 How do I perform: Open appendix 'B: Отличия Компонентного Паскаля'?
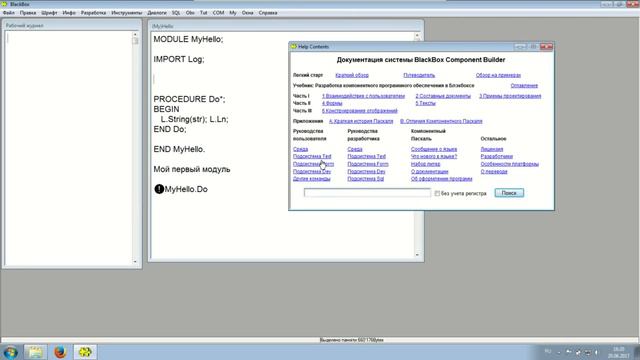[441, 121]
